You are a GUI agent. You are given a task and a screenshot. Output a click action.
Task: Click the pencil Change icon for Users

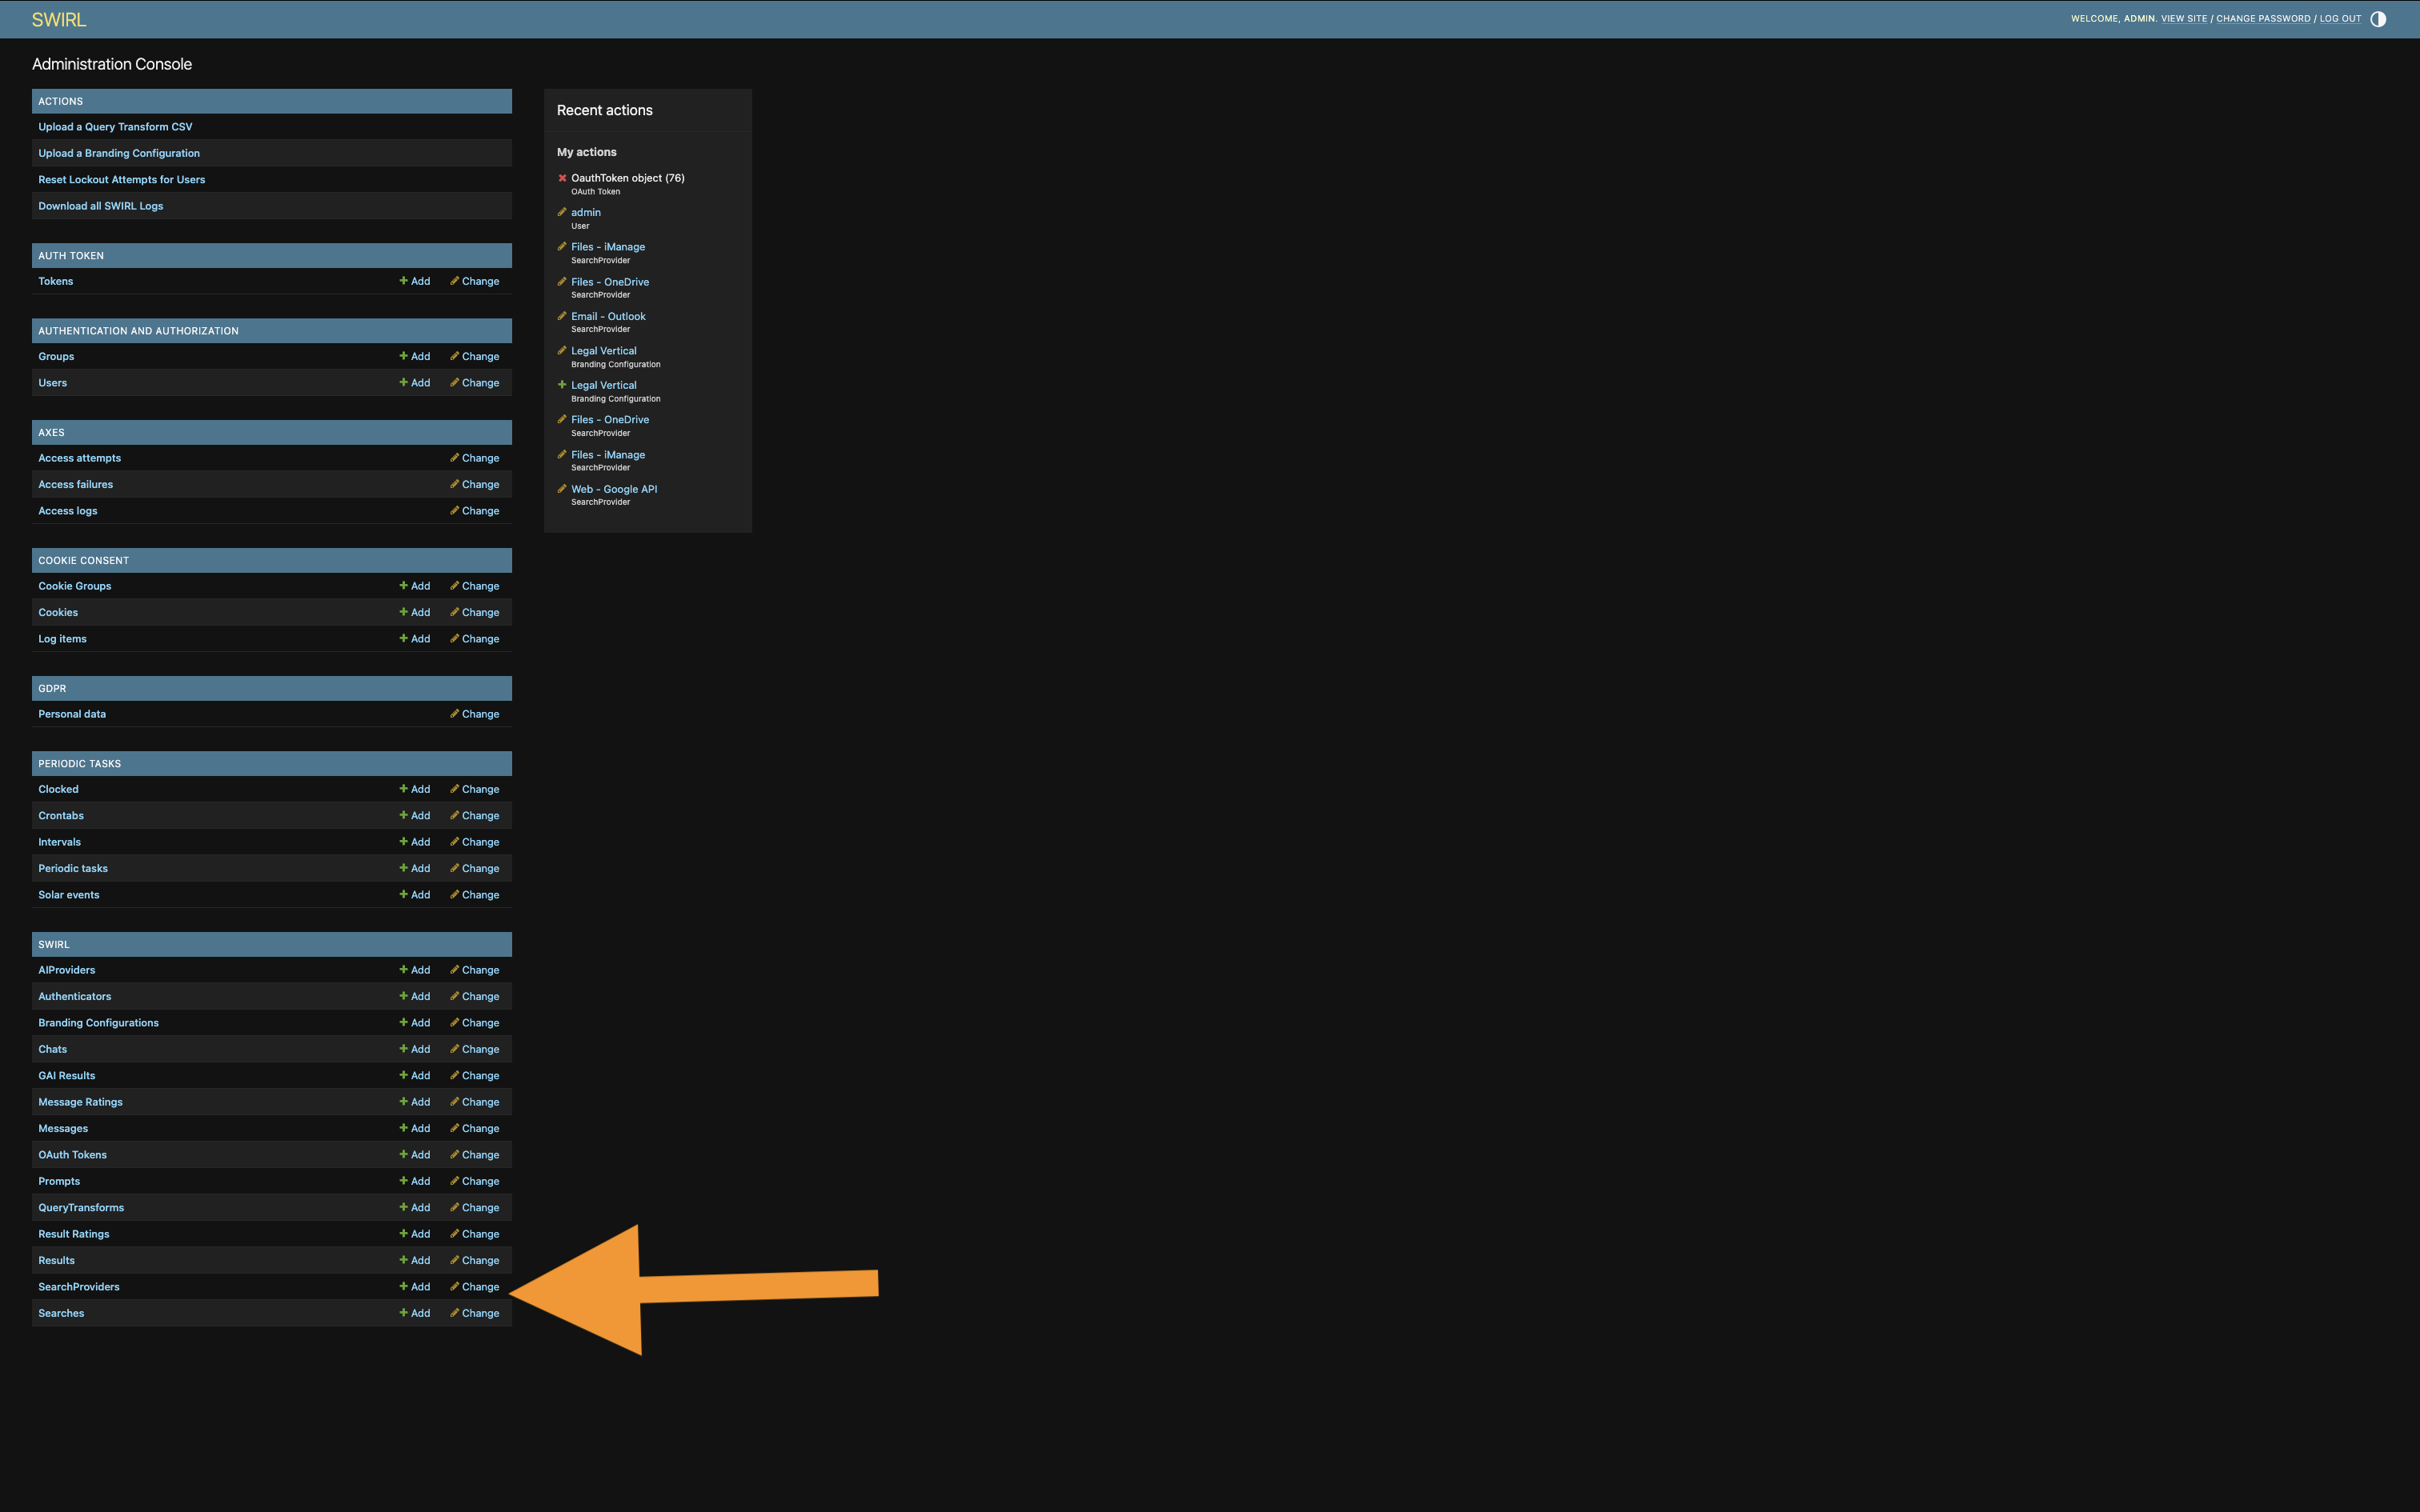coord(456,382)
